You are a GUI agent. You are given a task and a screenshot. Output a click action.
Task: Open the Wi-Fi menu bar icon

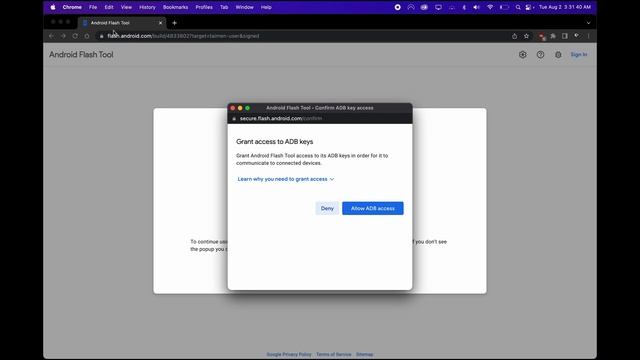[490, 7]
